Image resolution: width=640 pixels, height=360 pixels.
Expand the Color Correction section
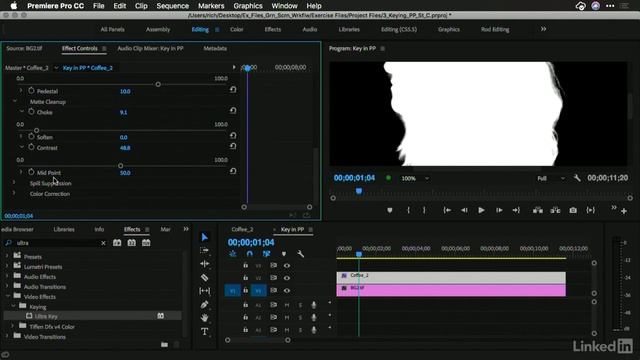[x=14, y=193]
